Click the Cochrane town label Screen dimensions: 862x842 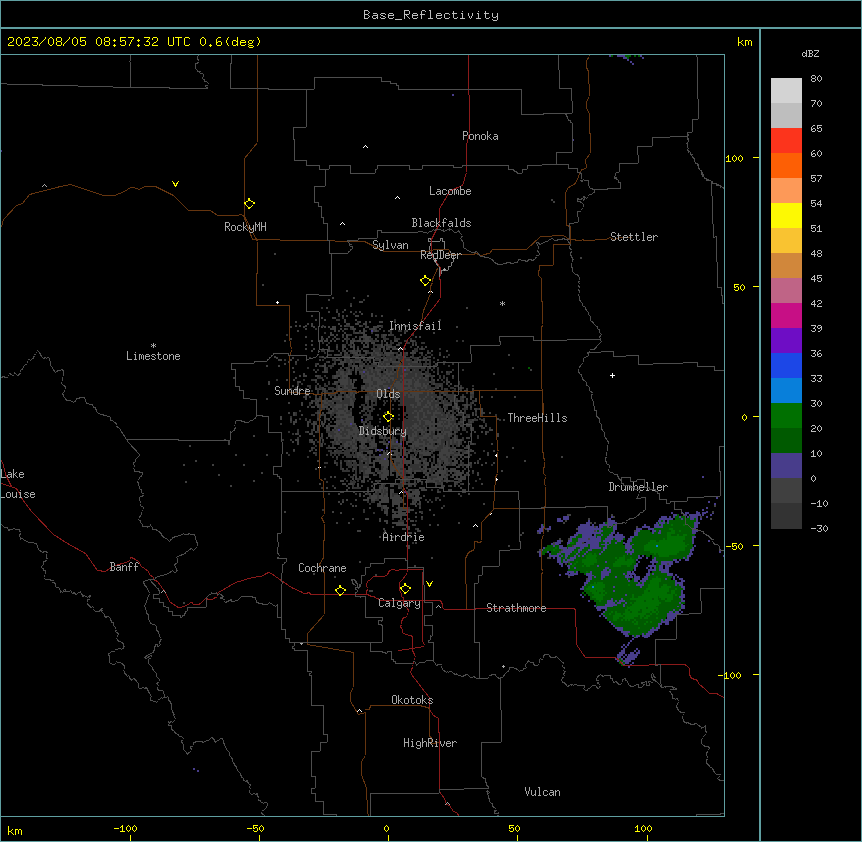pyautogui.click(x=322, y=568)
